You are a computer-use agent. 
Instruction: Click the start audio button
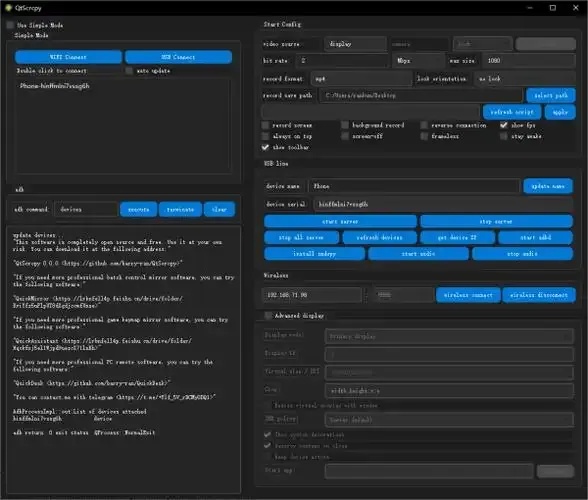[x=418, y=254]
